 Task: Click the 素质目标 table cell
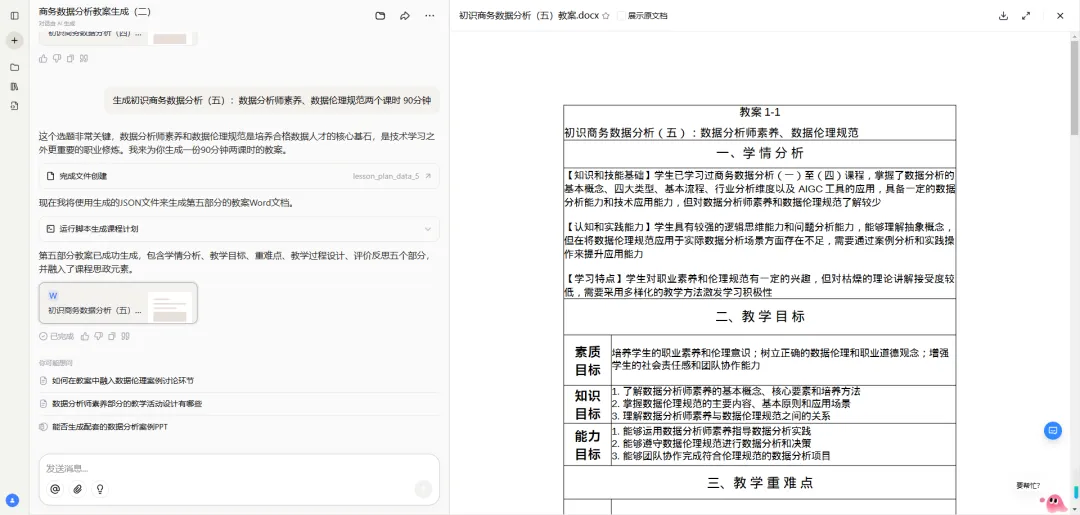point(588,361)
